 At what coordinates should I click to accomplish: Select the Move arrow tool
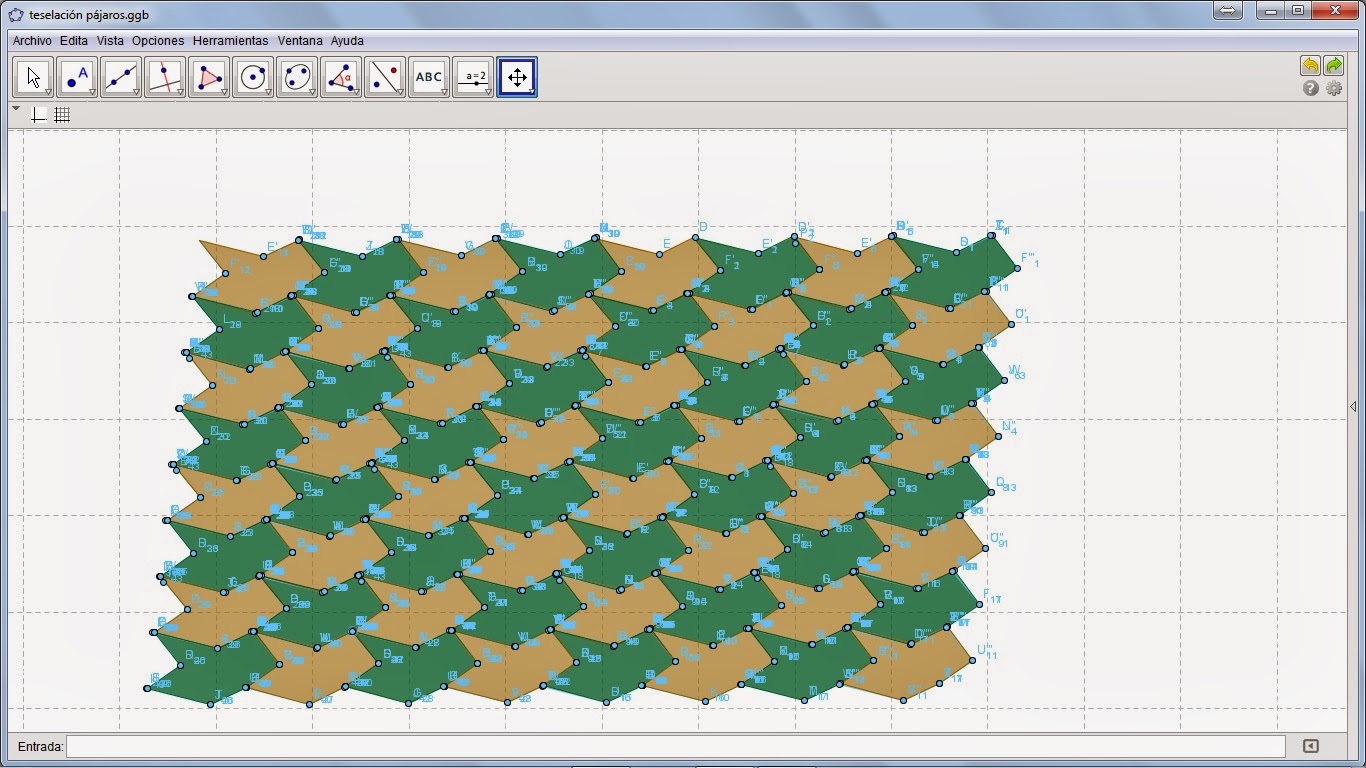[33, 77]
